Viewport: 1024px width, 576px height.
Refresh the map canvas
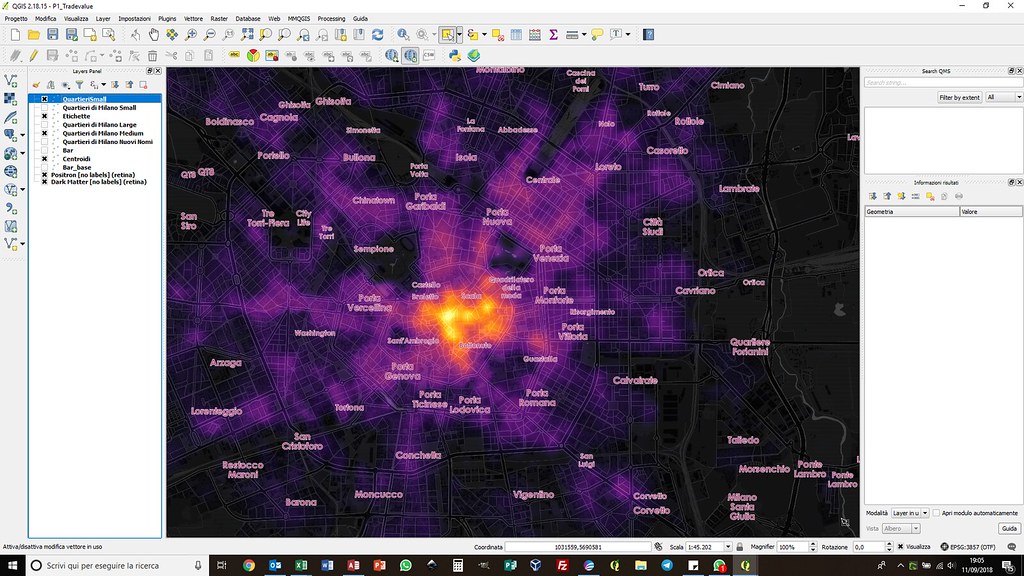tap(377, 35)
